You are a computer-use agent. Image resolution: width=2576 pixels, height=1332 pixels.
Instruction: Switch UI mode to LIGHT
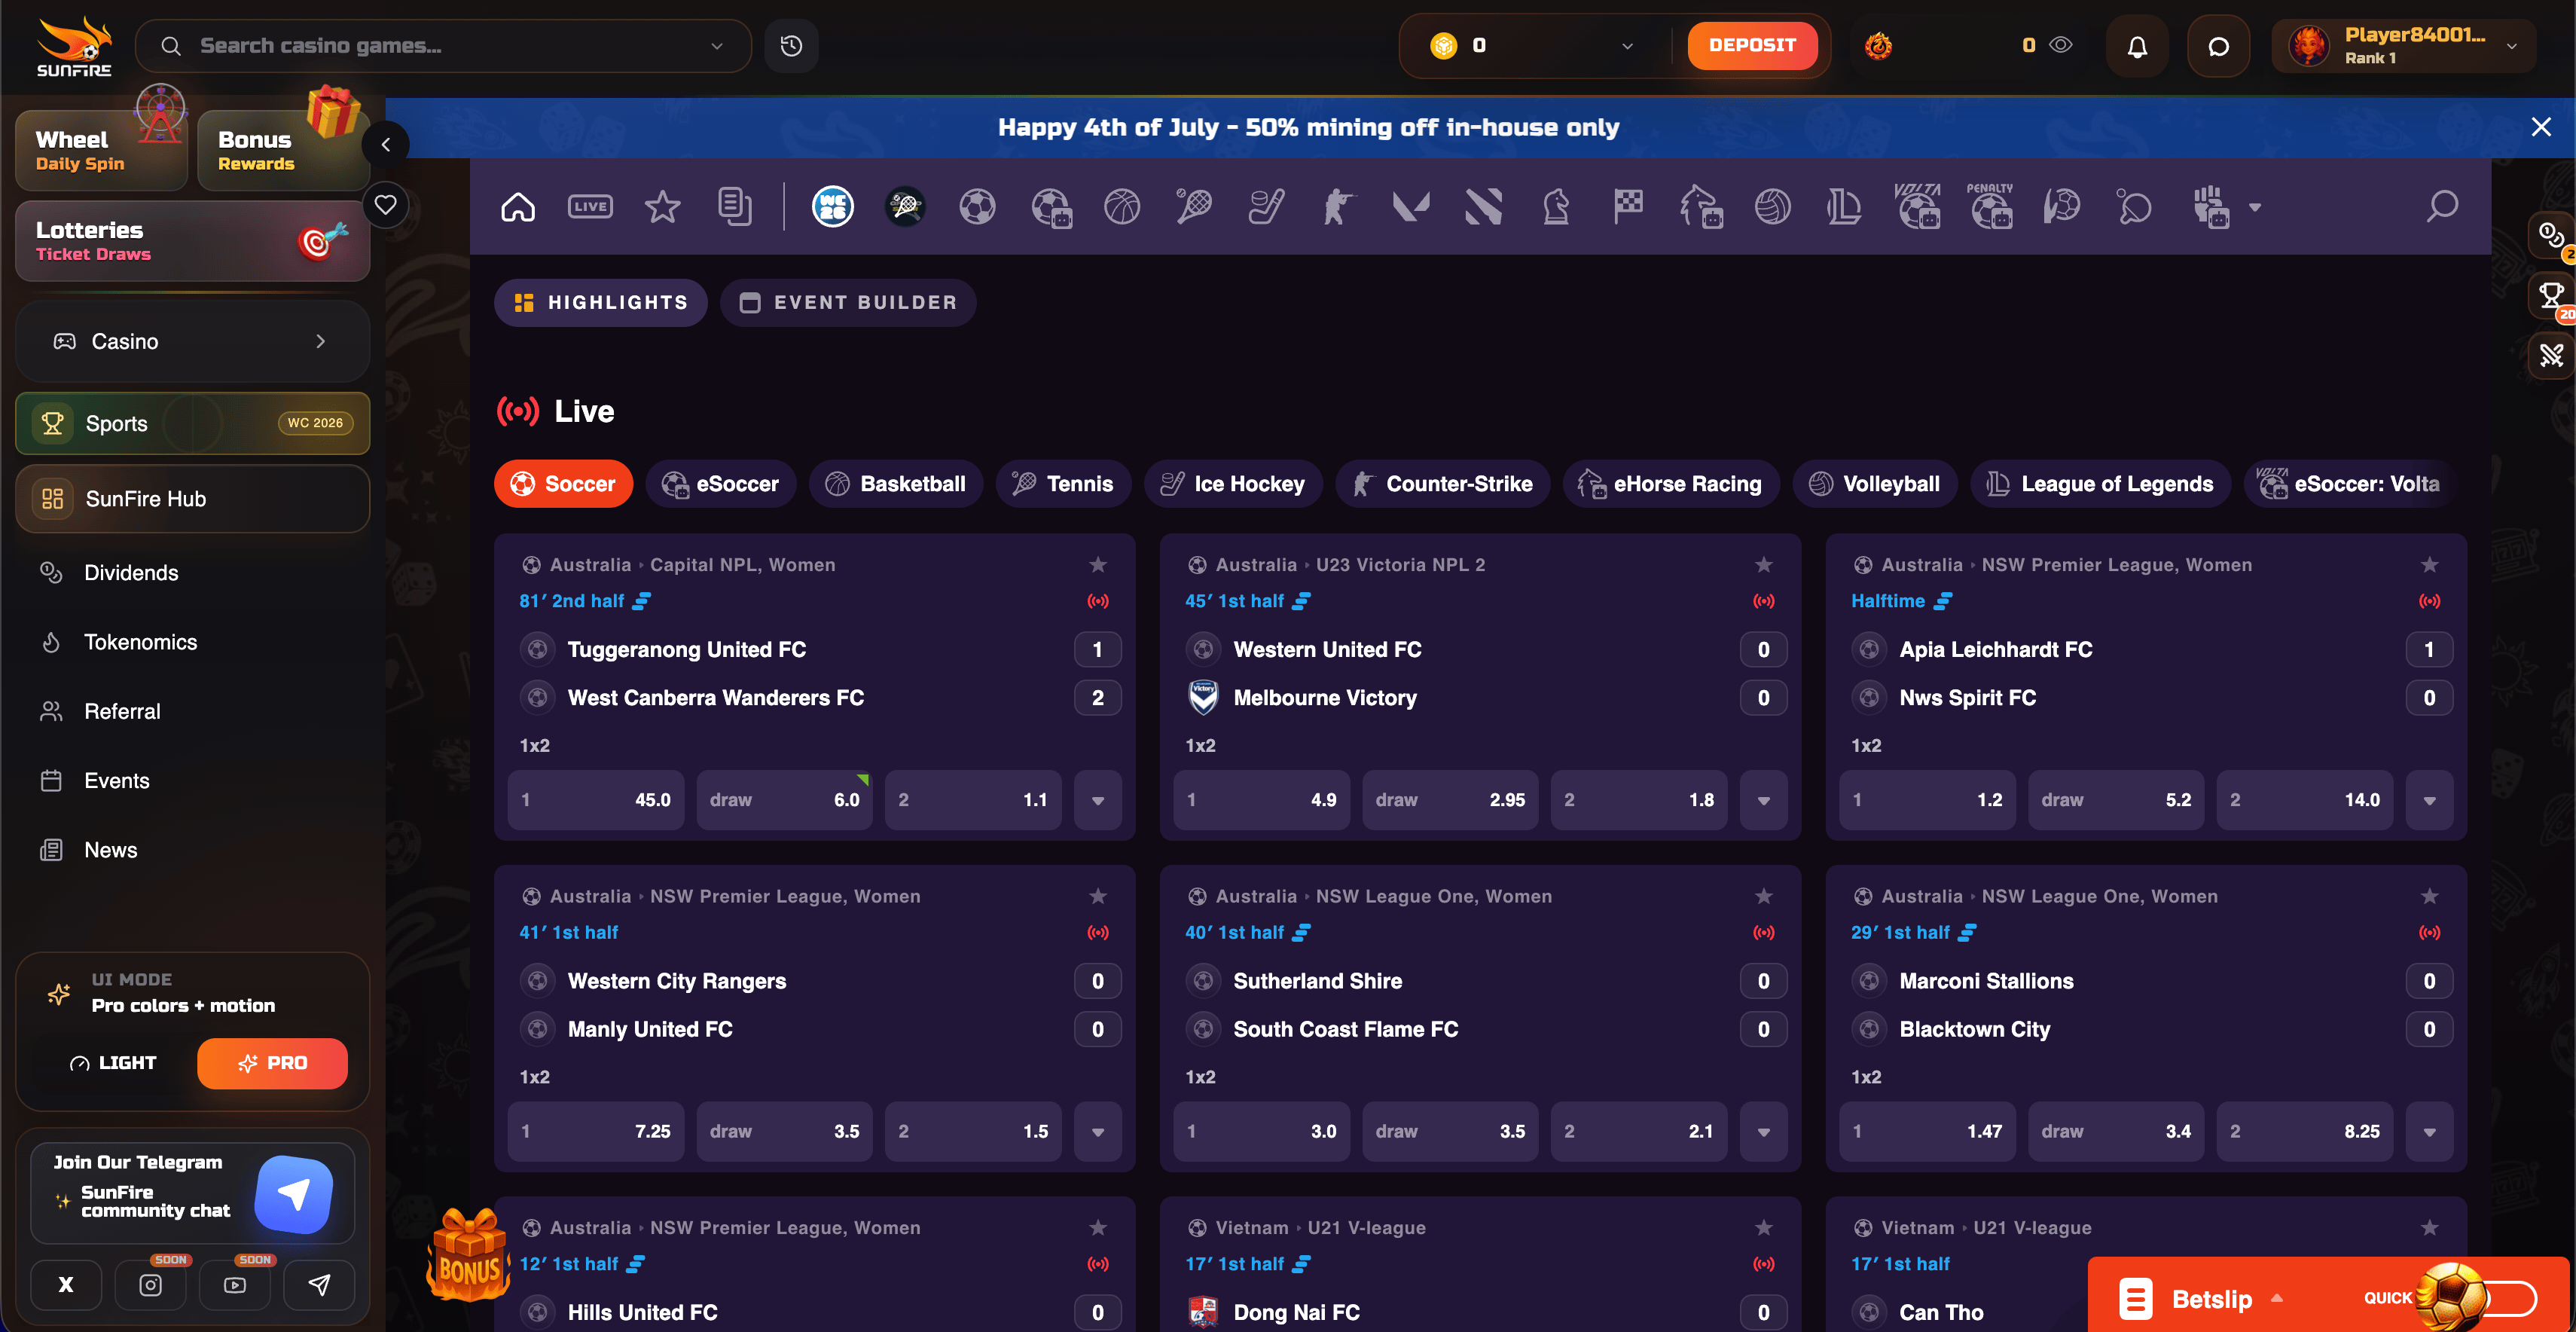[113, 1063]
